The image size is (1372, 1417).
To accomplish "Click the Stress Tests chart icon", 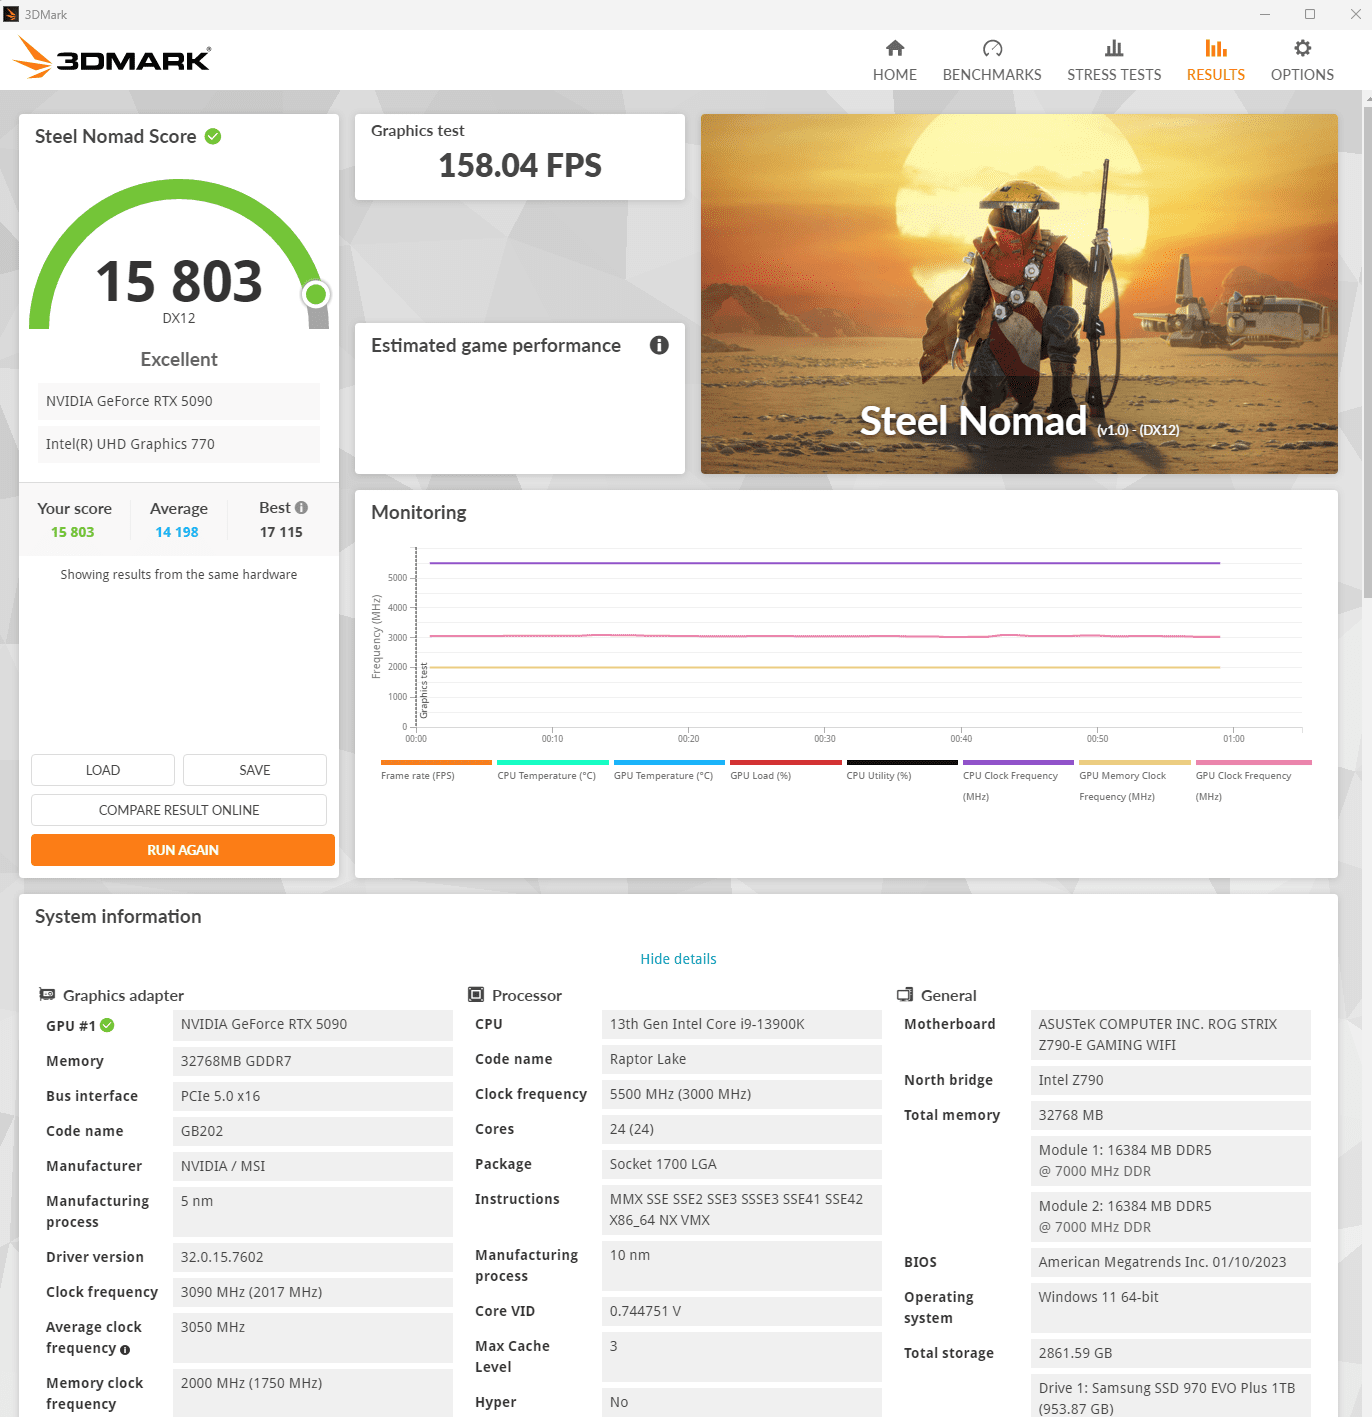I will click(x=1114, y=48).
